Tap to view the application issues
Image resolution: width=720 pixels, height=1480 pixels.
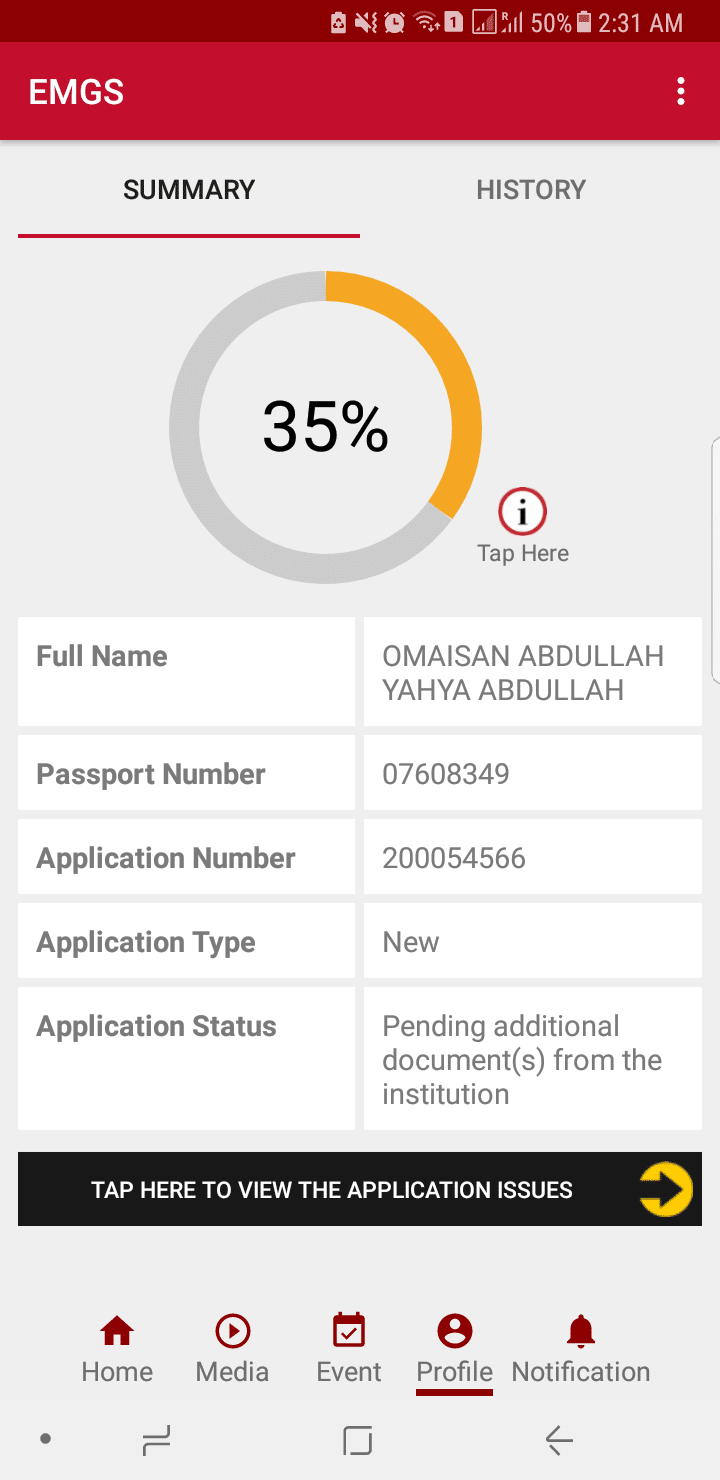[332, 1190]
